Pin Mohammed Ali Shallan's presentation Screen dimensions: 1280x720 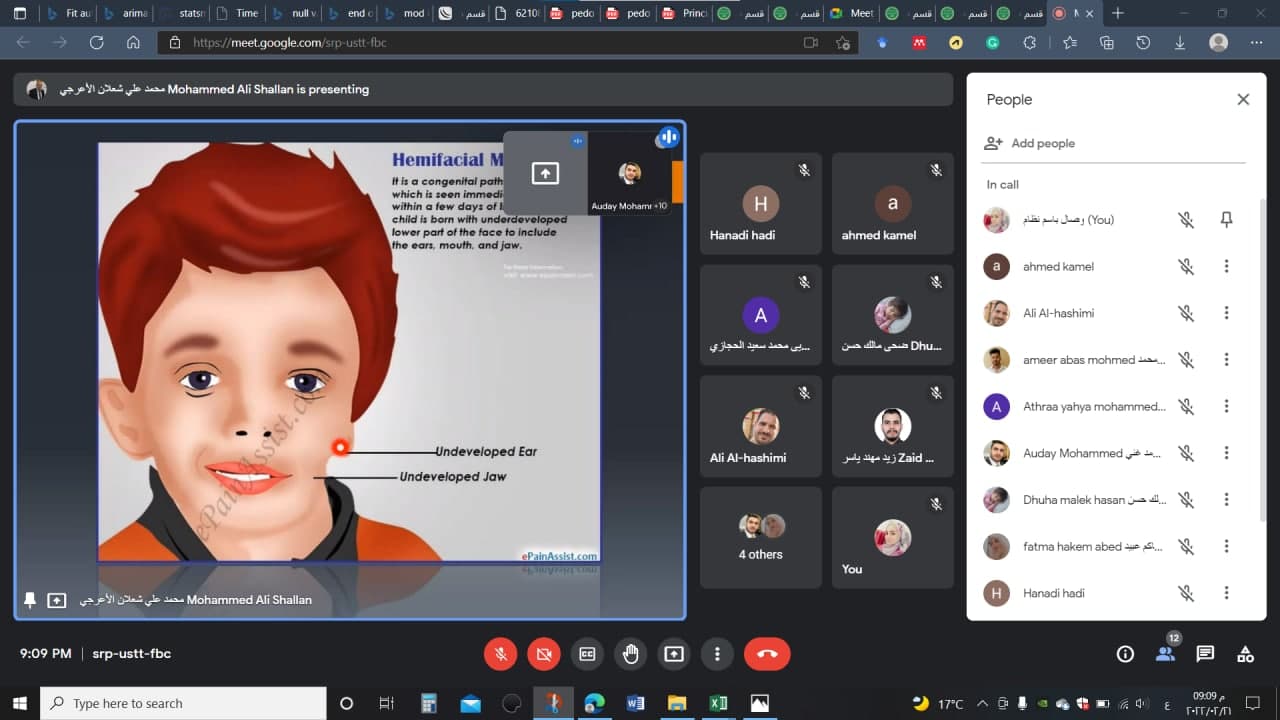click(29, 600)
